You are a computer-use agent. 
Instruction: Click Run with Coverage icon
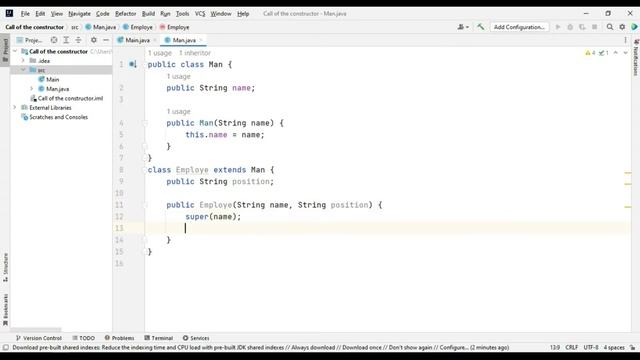(582, 27)
